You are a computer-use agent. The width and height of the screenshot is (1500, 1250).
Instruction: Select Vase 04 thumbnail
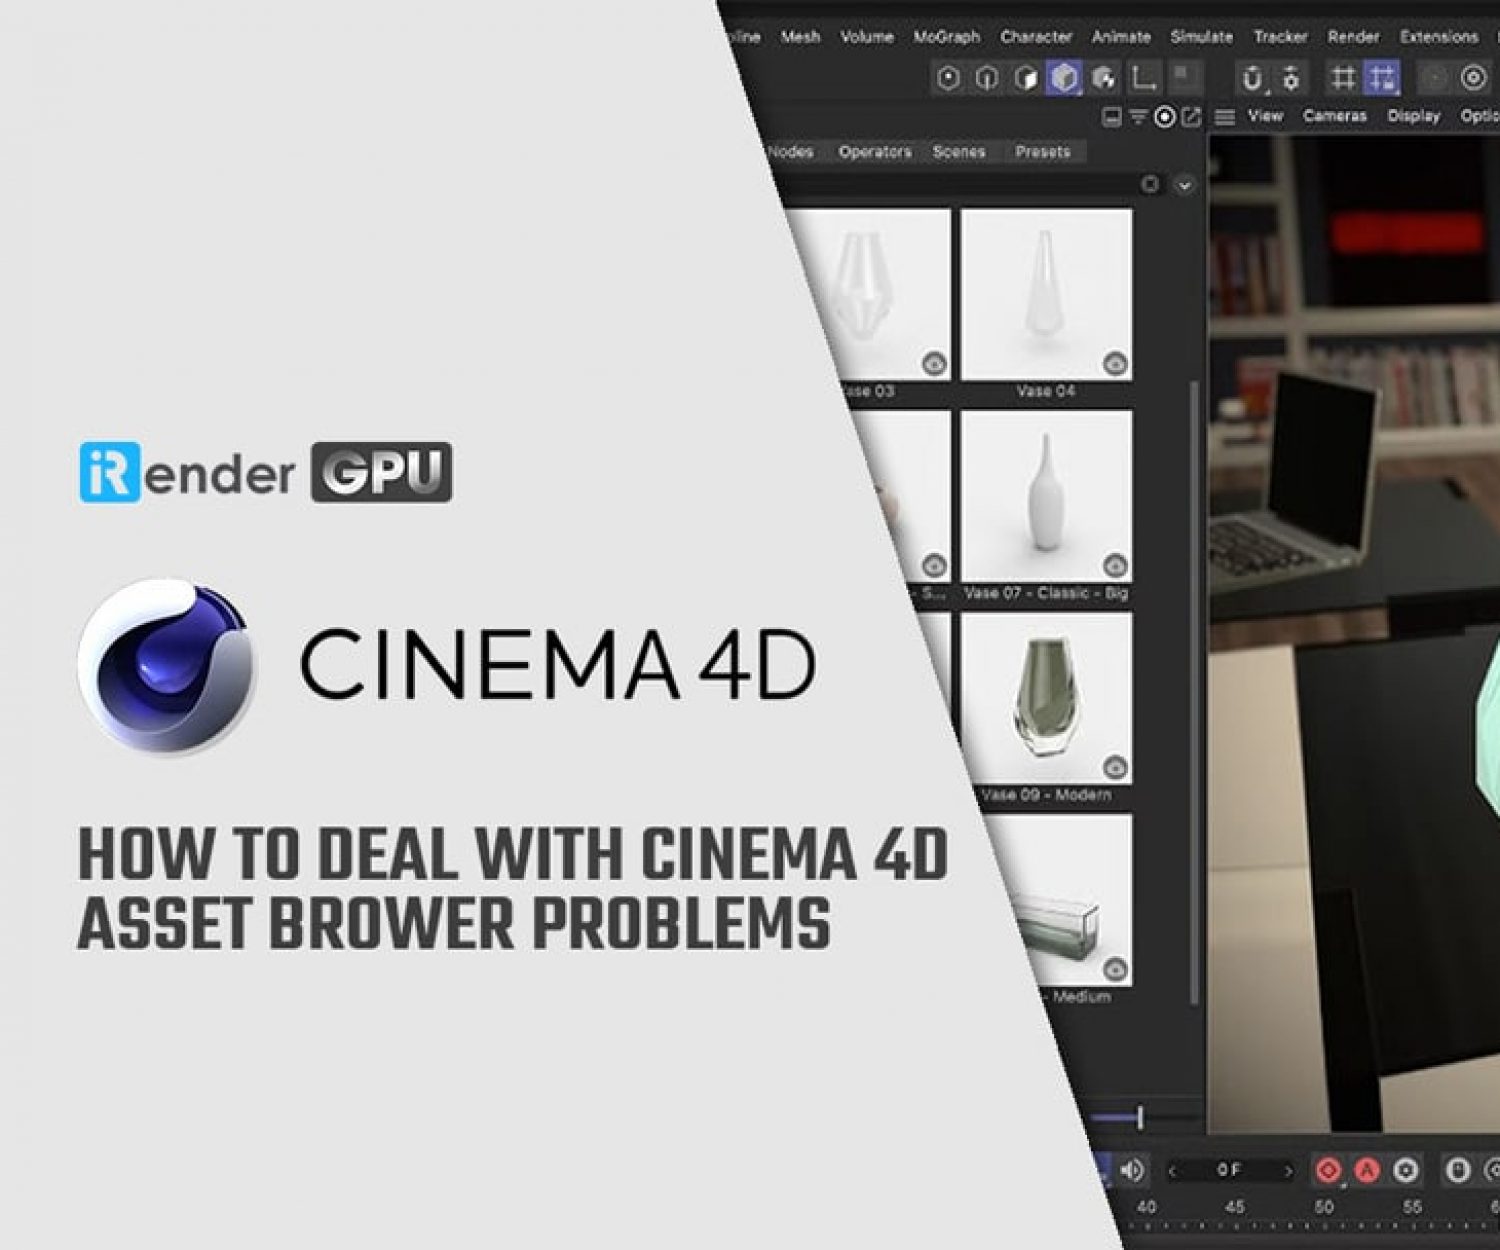pos(1046,294)
